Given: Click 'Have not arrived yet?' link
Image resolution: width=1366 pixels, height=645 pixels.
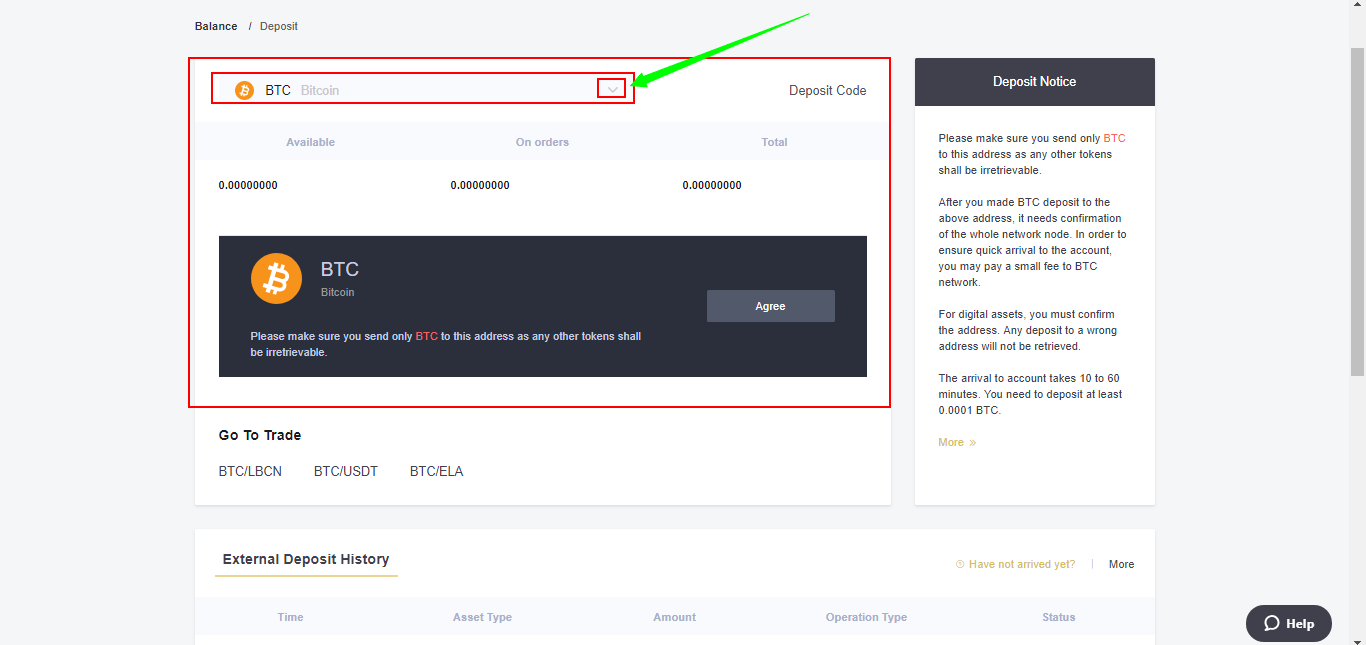Looking at the screenshot, I should click(x=1022, y=564).
